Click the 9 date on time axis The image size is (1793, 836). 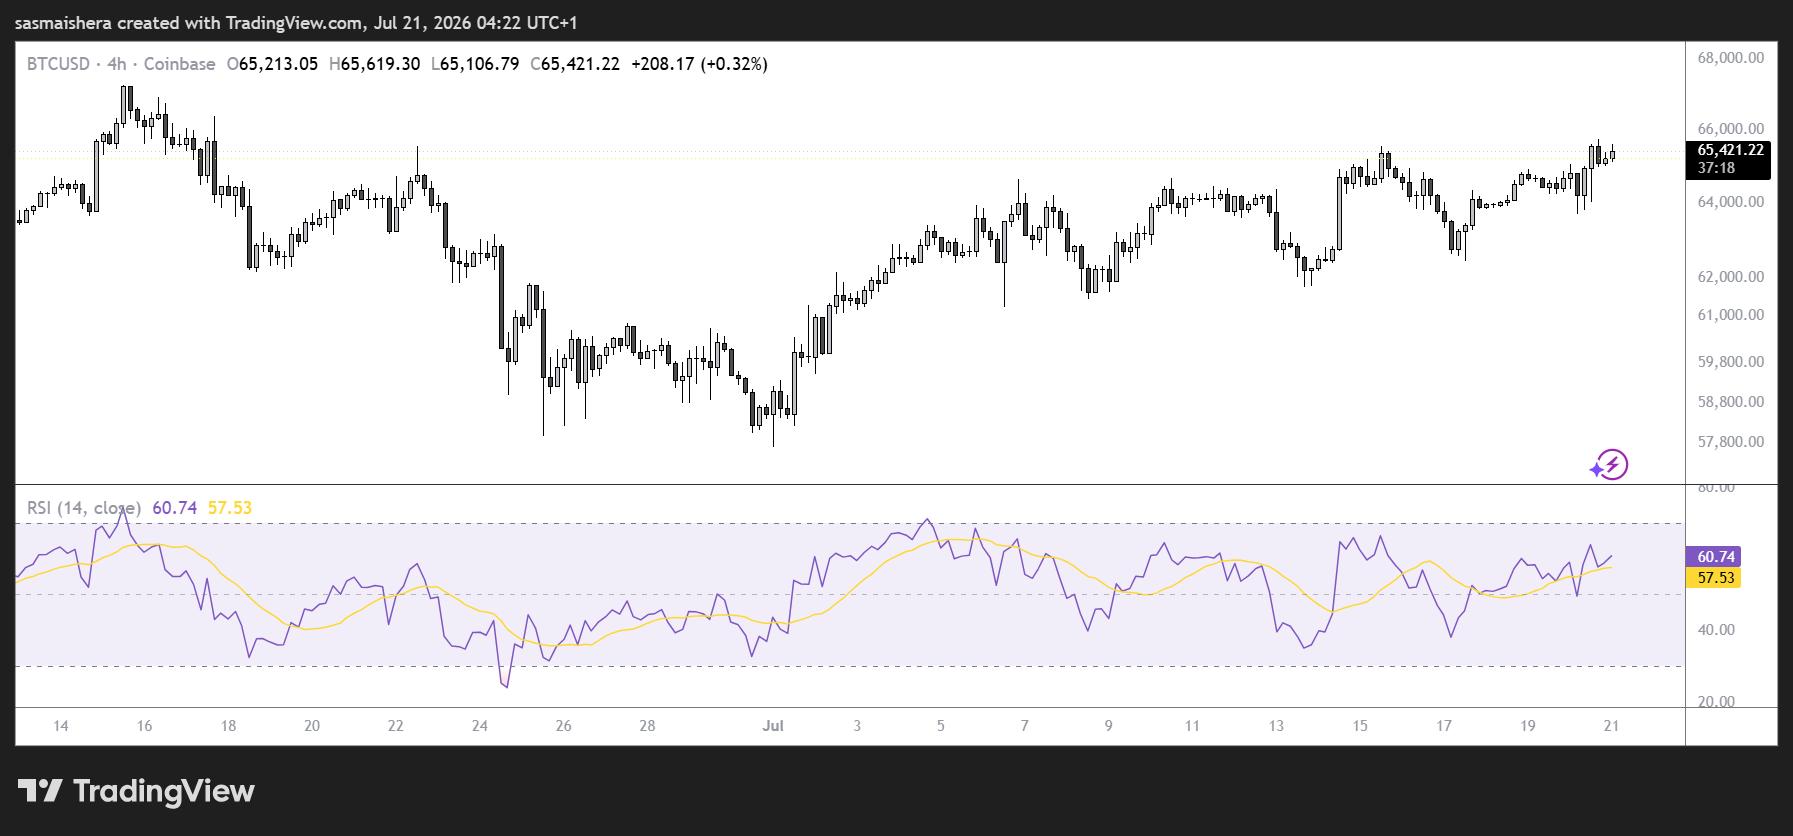click(1109, 726)
